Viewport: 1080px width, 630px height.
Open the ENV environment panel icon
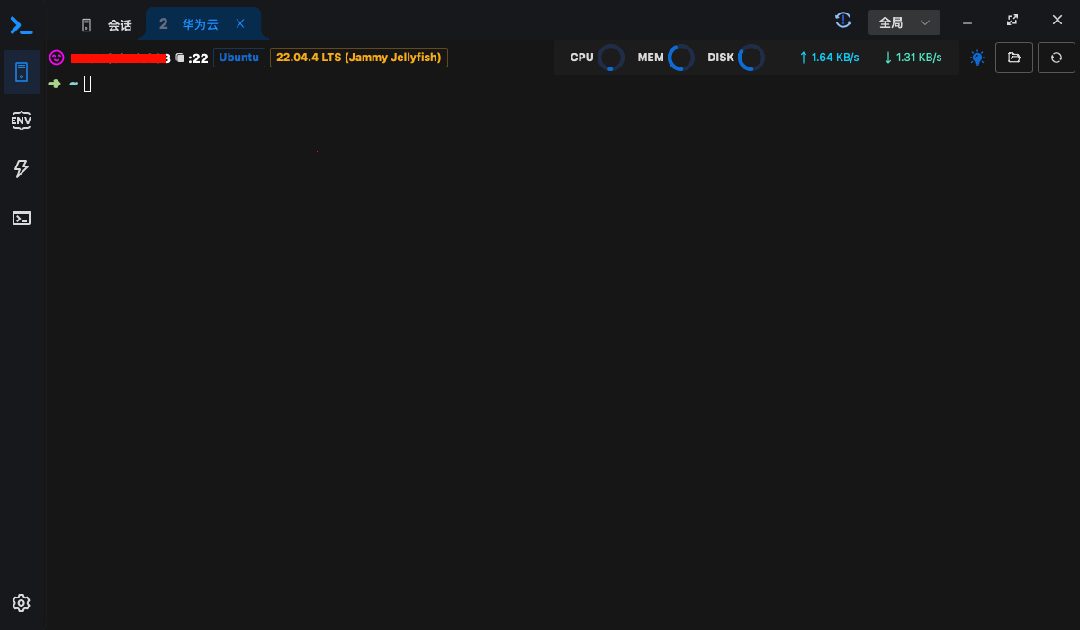[21, 120]
